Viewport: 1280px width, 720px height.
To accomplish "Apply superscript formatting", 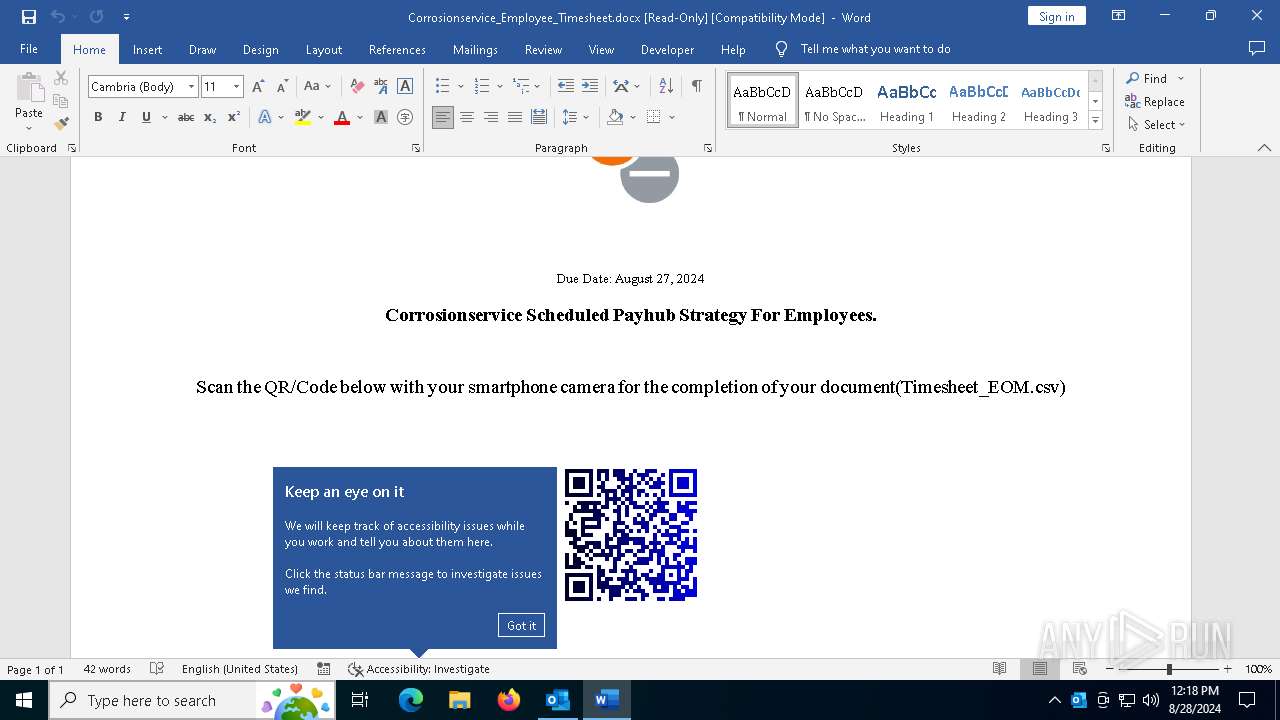I will click(233, 117).
